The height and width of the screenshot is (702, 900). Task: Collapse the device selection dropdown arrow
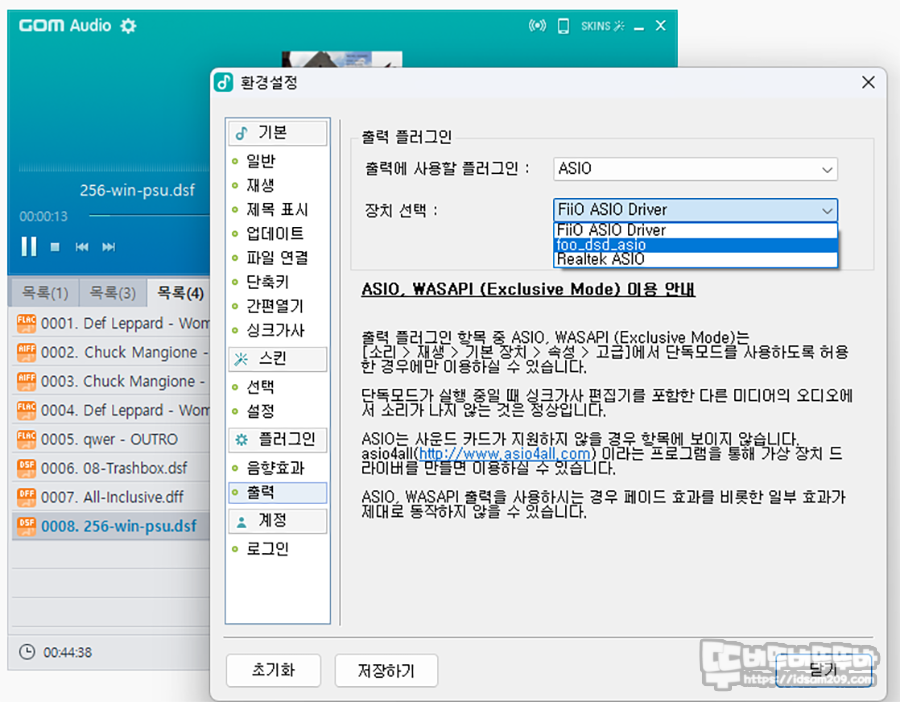(827, 211)
